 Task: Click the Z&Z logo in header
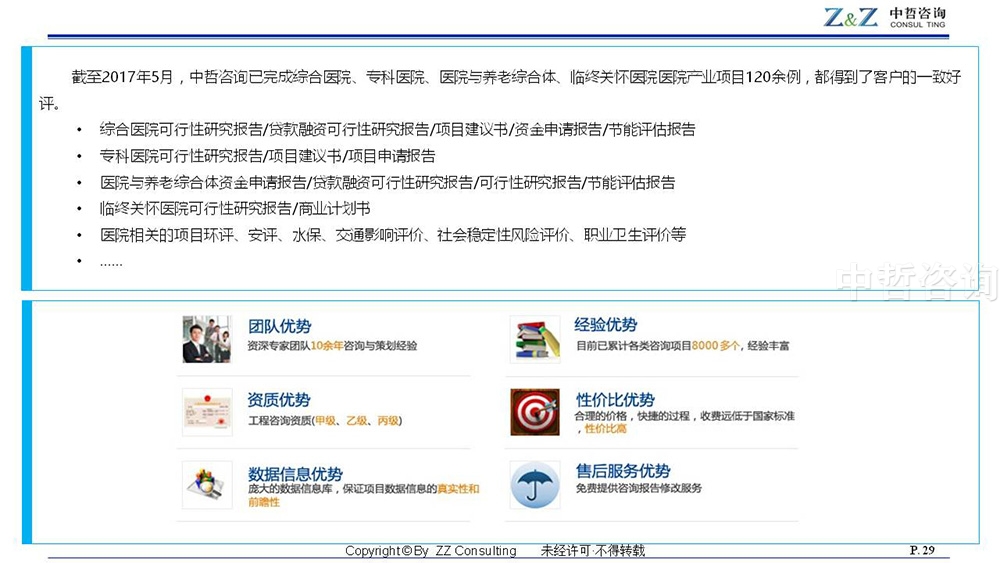click(x=851, y=17)
